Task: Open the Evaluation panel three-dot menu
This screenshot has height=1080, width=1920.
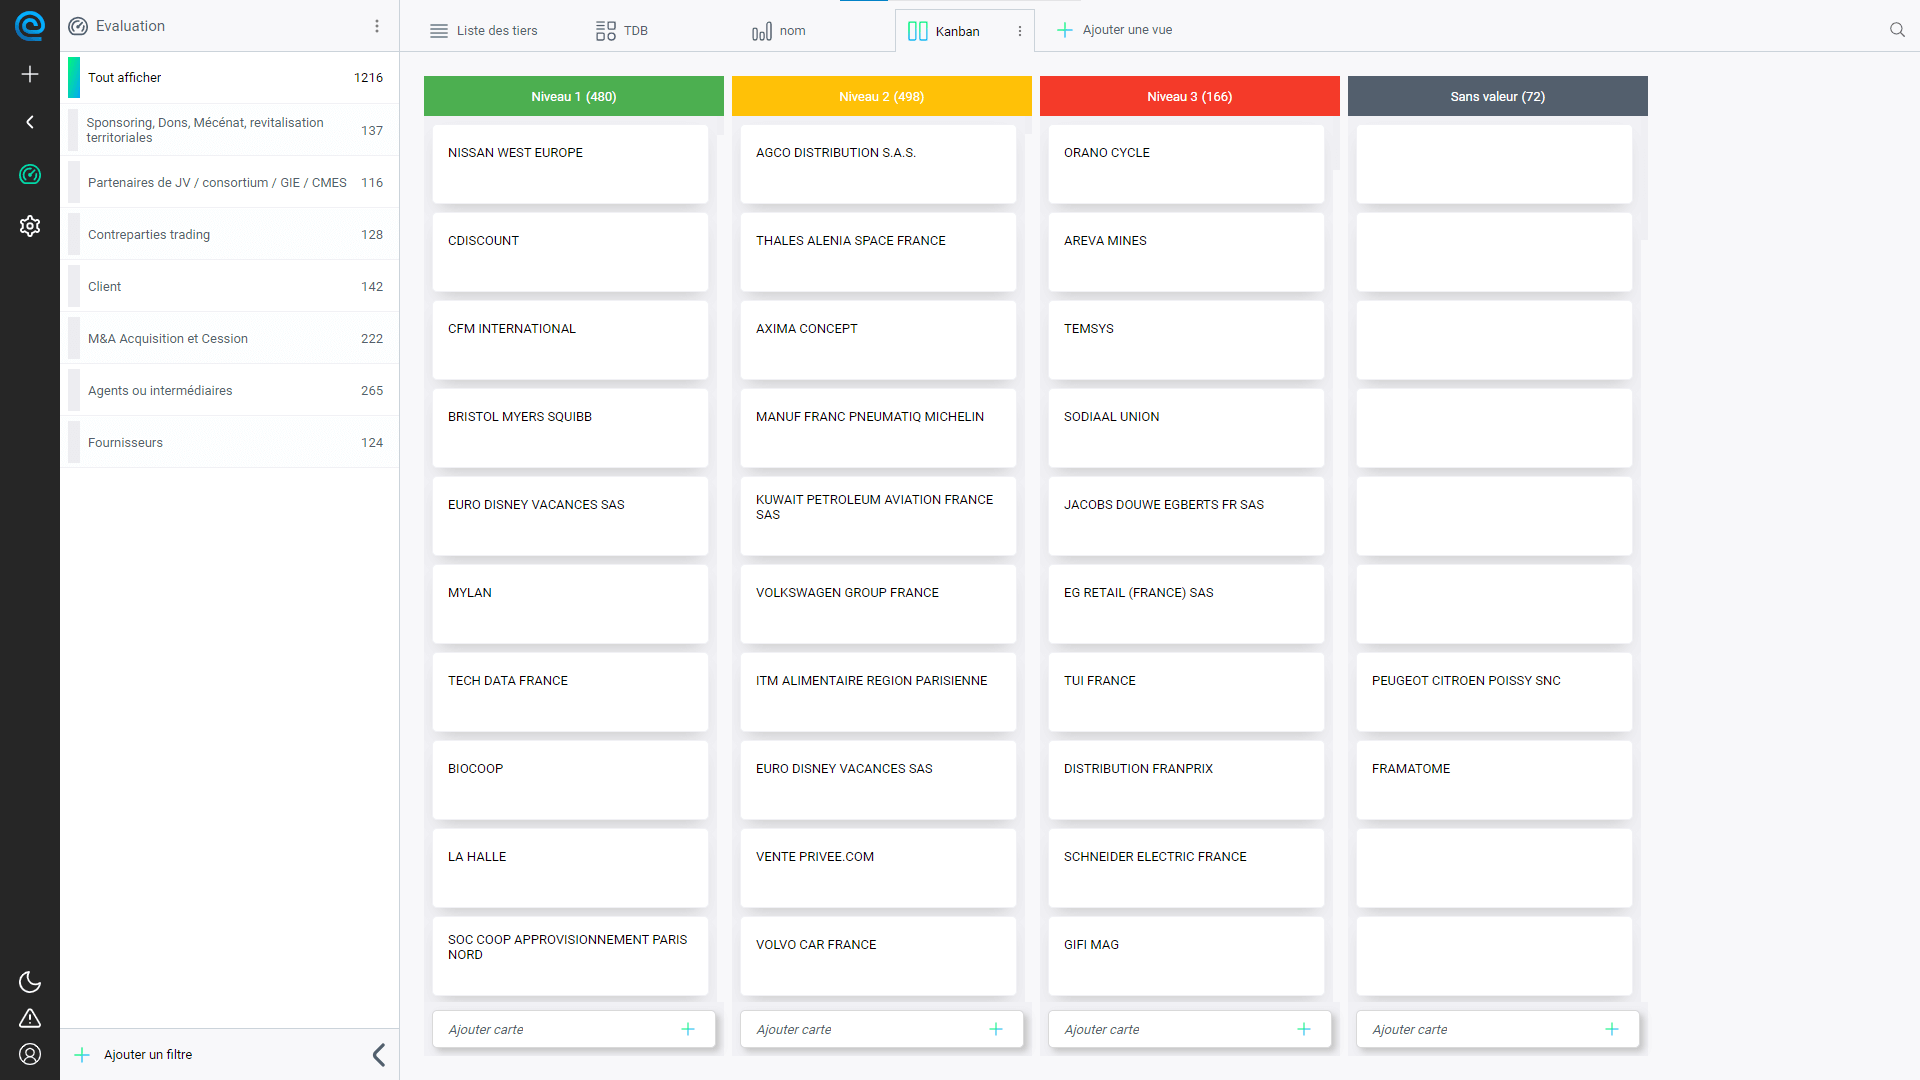Action: click(x=377, y=26)
